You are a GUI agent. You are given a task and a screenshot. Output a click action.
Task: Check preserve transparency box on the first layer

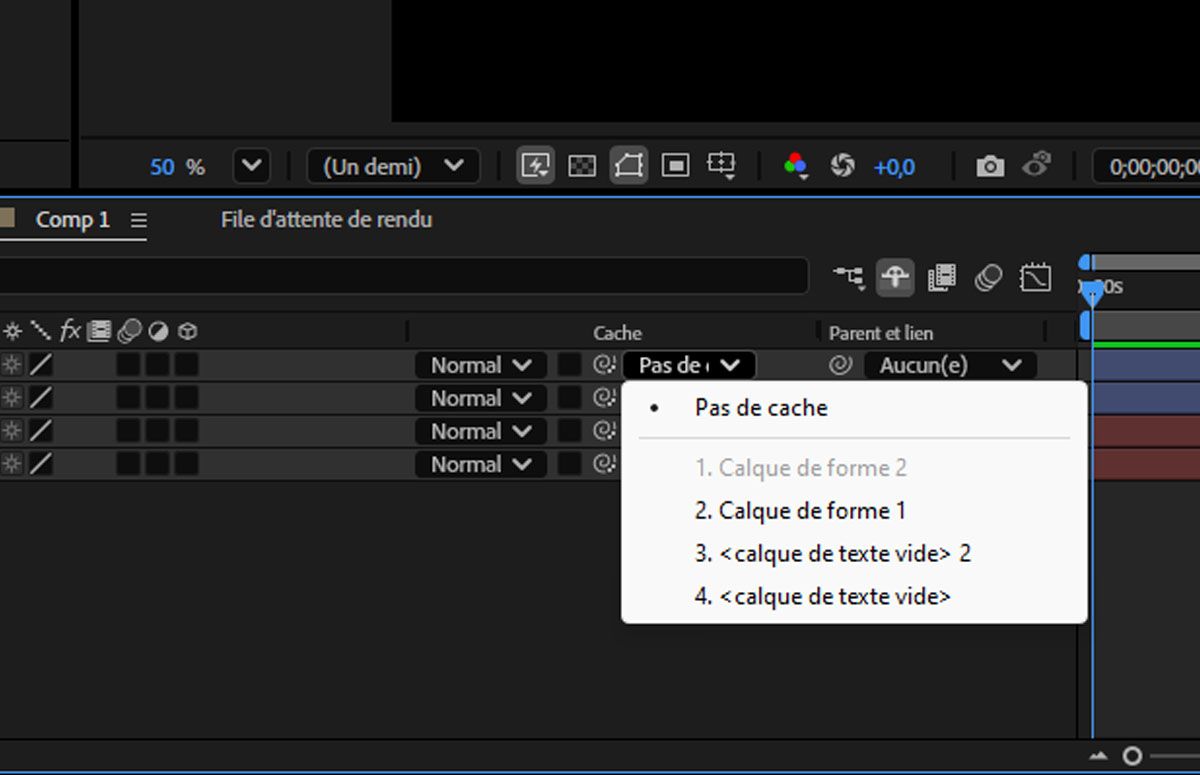[569, 365]
